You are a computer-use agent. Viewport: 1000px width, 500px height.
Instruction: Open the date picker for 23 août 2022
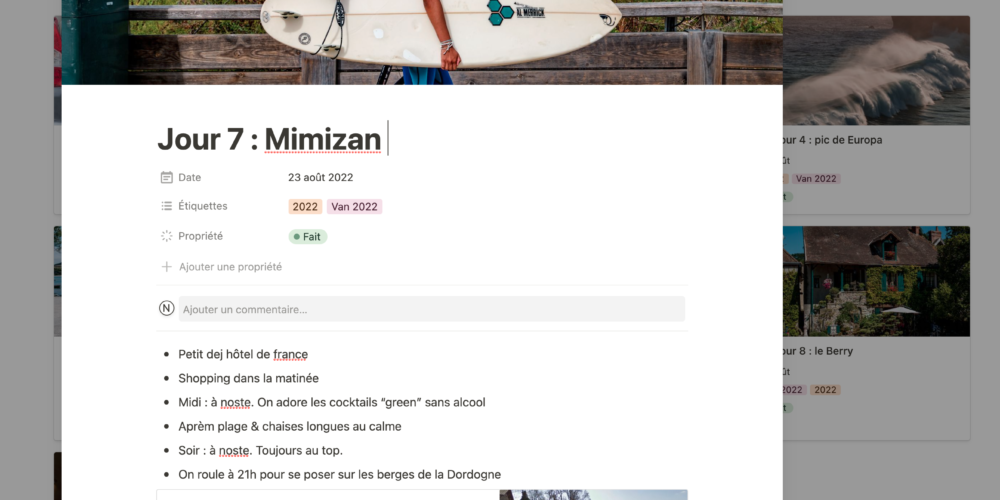(x=320, y=177)
